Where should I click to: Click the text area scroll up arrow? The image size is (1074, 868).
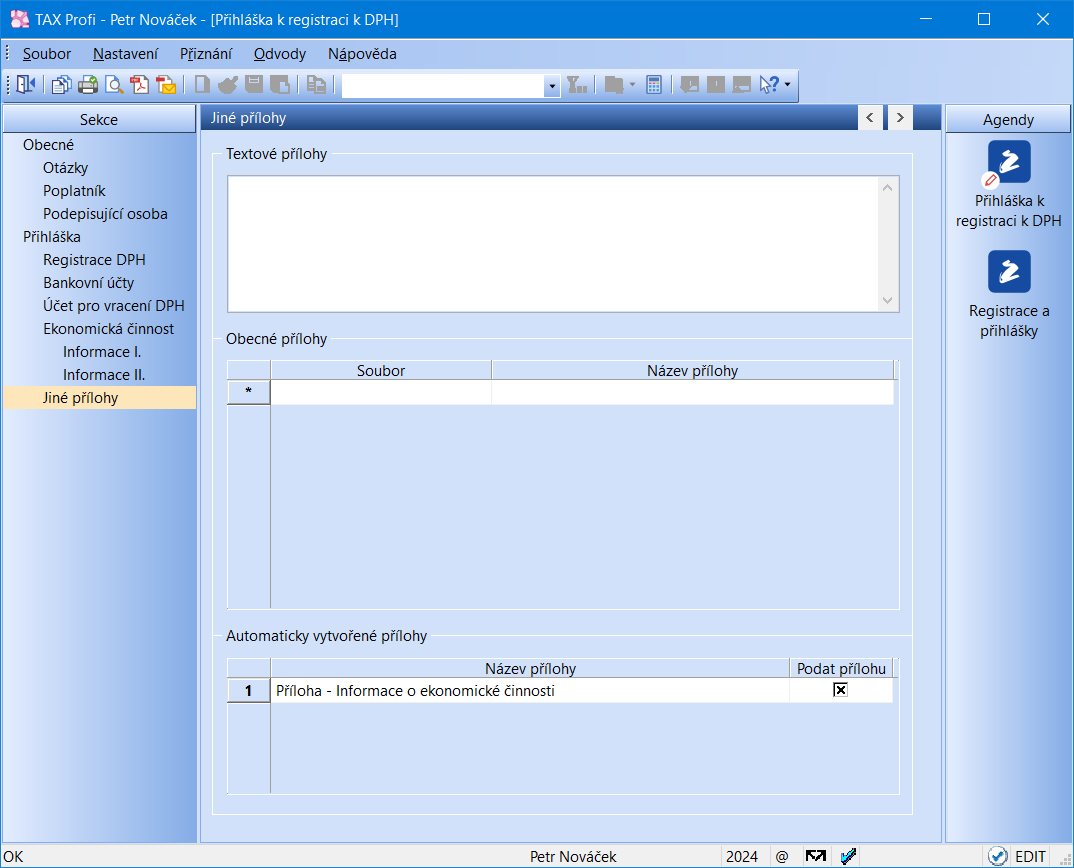tap(888, 188)
